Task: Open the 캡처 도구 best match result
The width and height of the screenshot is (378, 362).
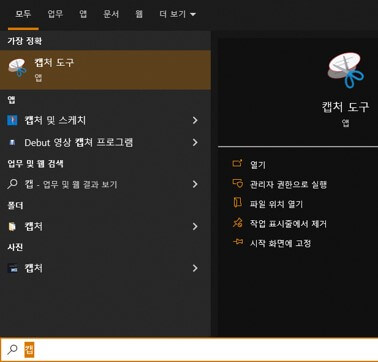Action: tap(105, 70)
